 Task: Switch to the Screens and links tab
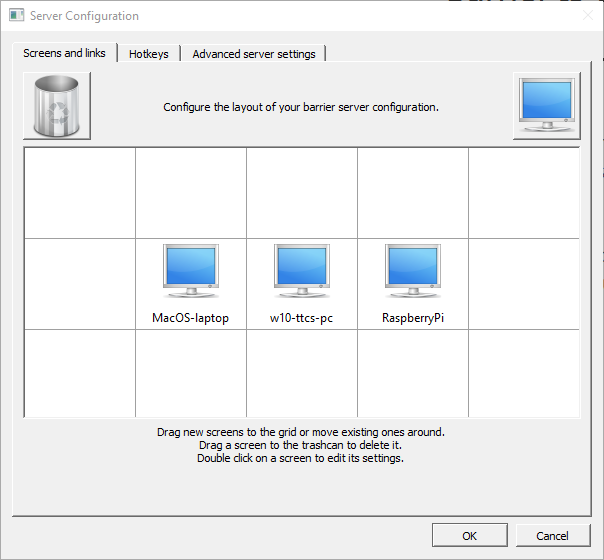[x=65, y=53]
